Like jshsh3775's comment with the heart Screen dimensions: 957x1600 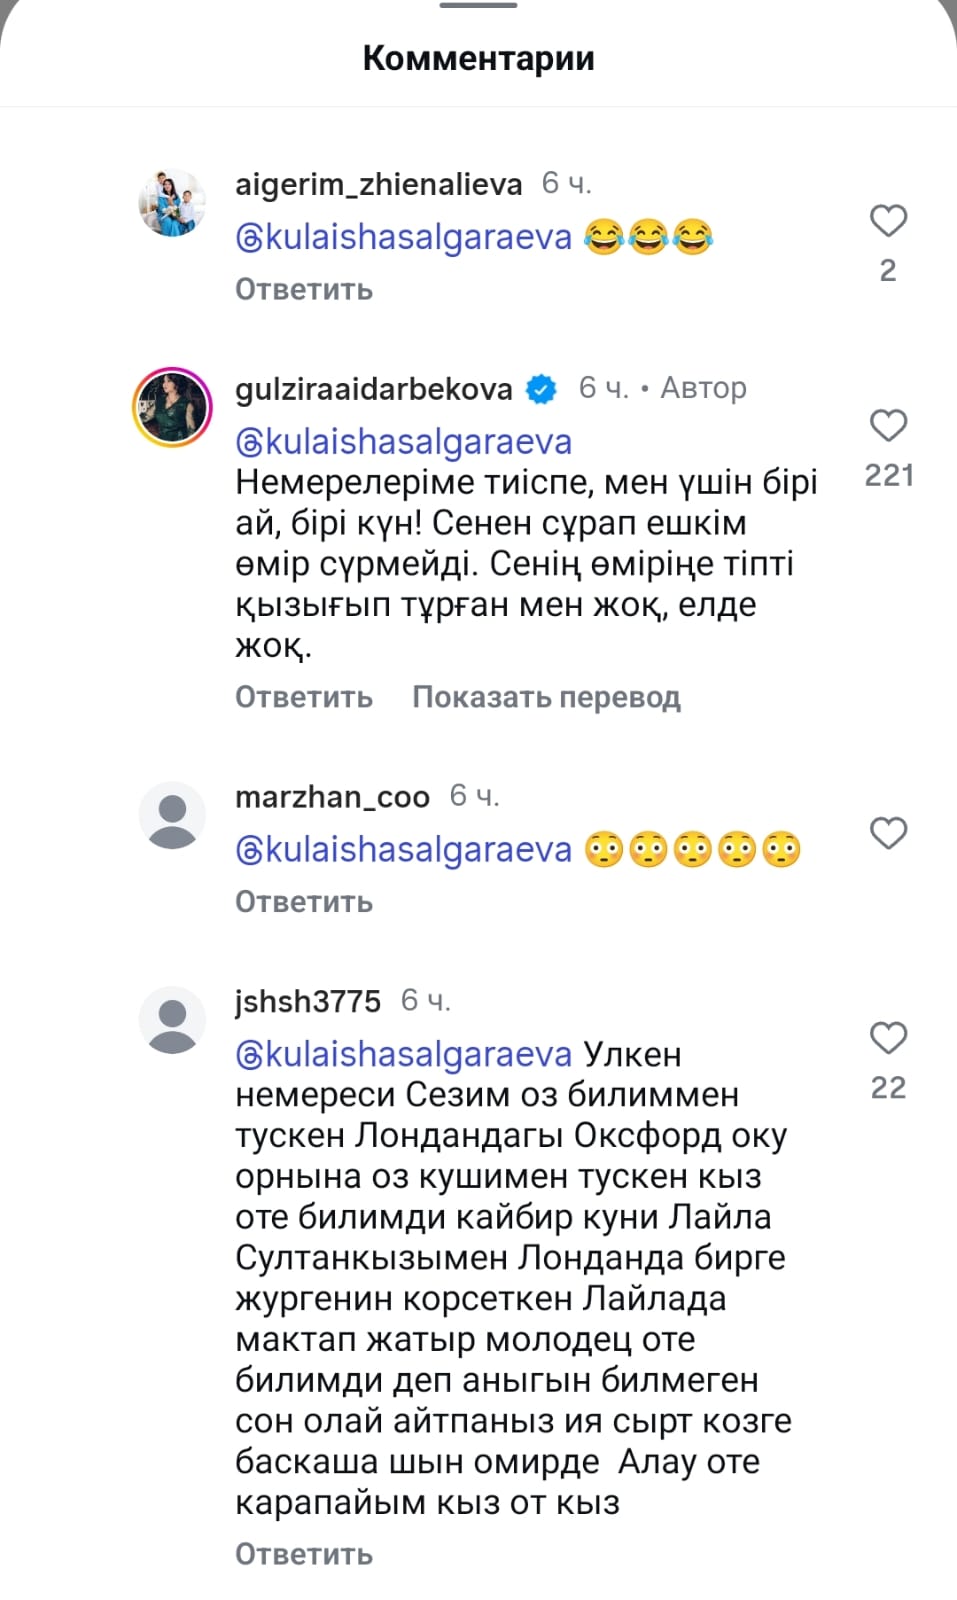(x=888, y=1038)
